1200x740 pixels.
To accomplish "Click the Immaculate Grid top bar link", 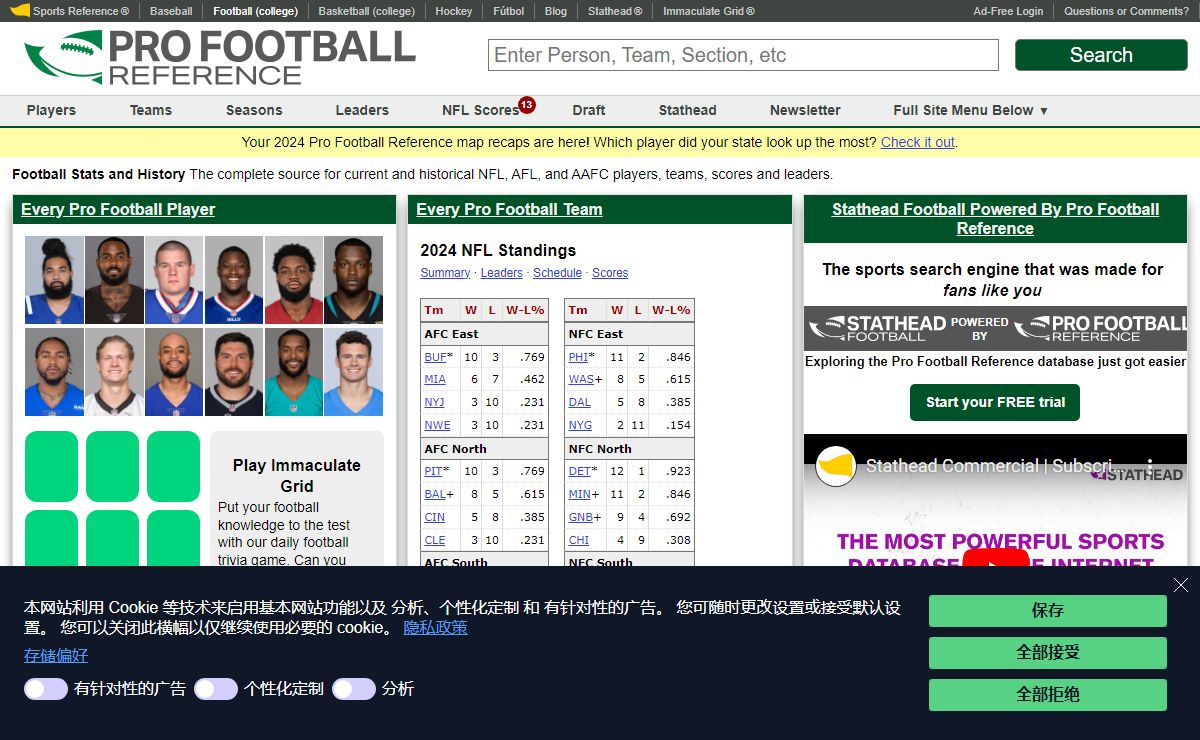I will [x=709, y=11].
